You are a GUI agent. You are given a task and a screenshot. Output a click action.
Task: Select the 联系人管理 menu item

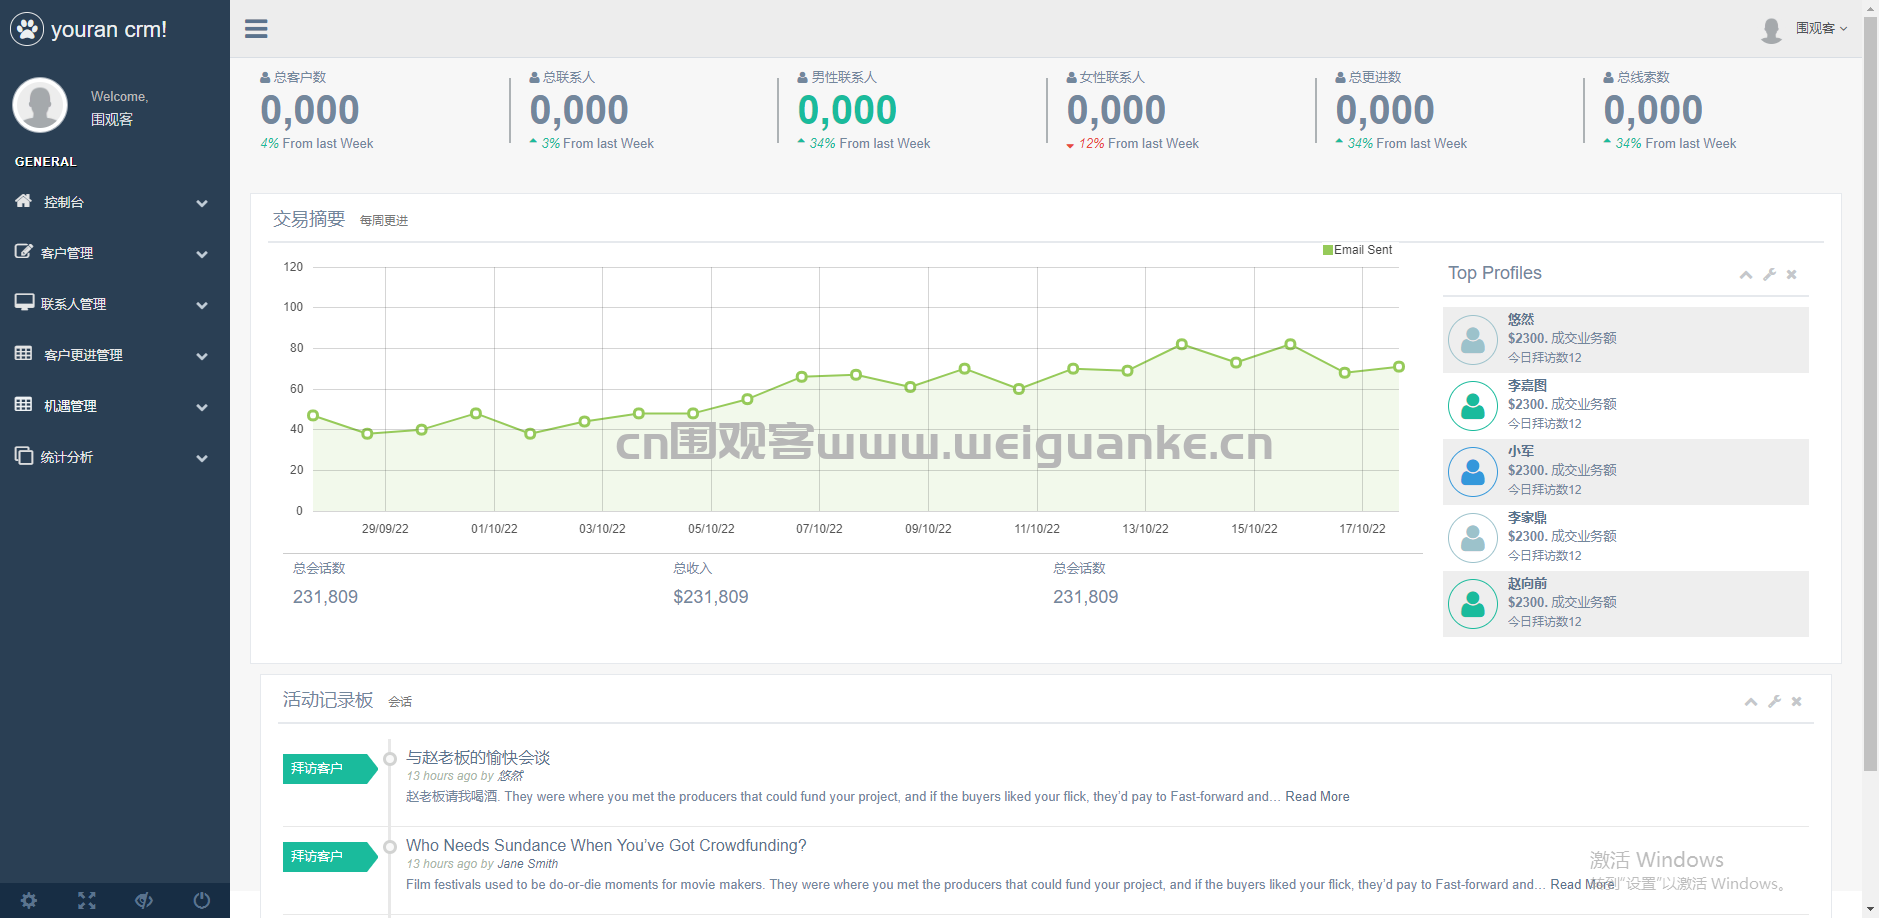[115, 304]
